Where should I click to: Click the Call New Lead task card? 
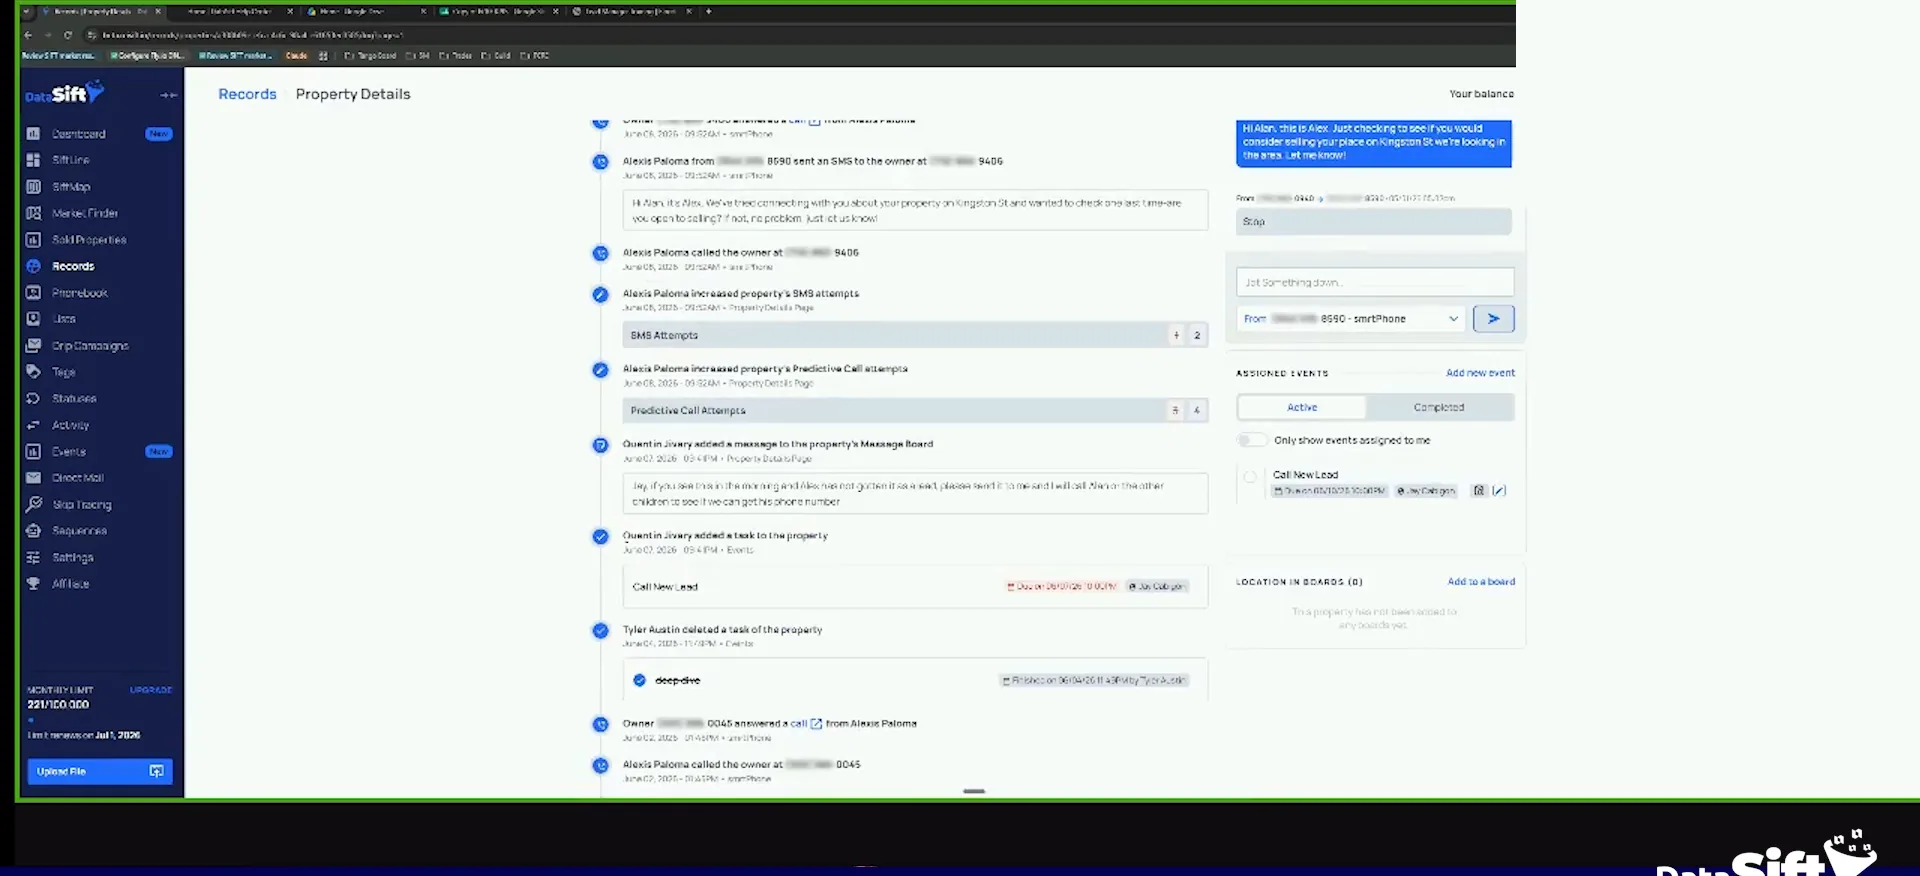915,587
